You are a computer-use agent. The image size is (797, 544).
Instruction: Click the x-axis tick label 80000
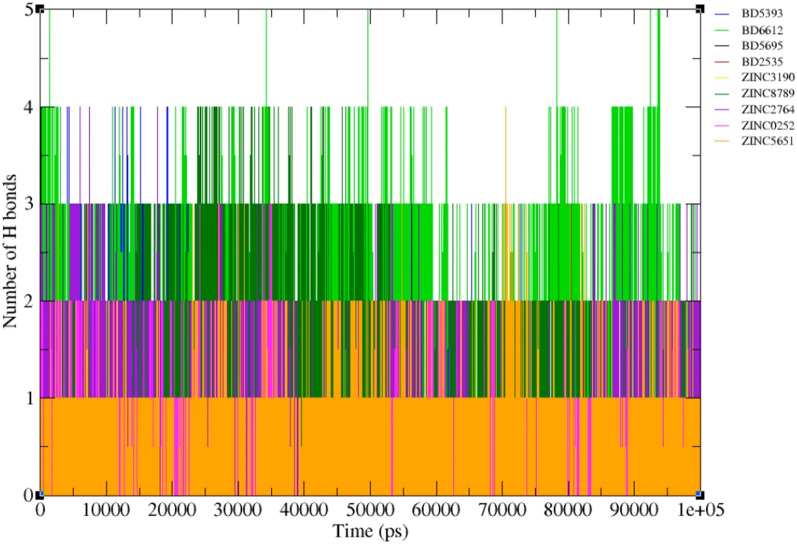[569, 509]
